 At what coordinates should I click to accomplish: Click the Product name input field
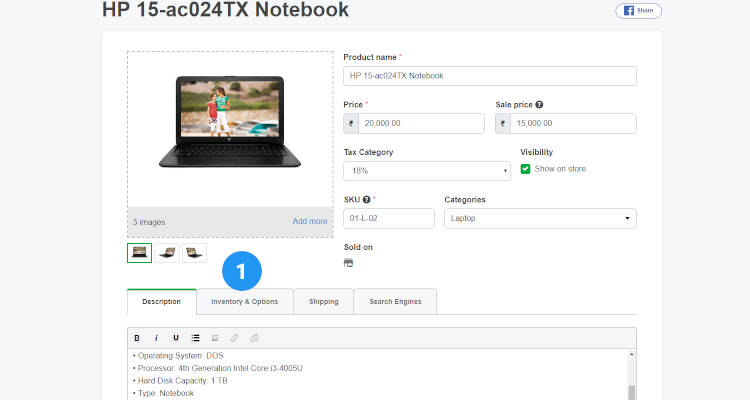coord(490,76)
